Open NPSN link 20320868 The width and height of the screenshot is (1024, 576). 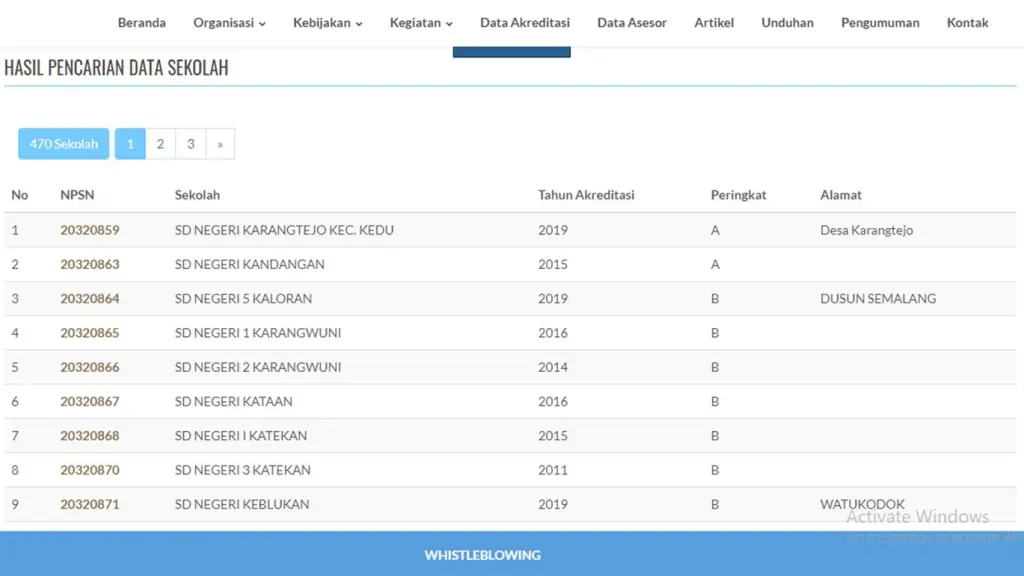pyautogui.click(x=89, y=436)
